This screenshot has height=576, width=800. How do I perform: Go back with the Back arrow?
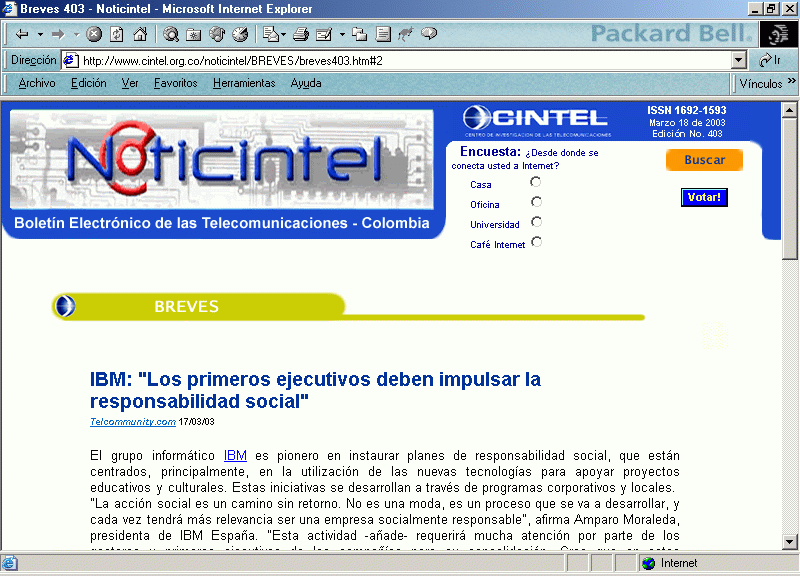click(22, 34)
